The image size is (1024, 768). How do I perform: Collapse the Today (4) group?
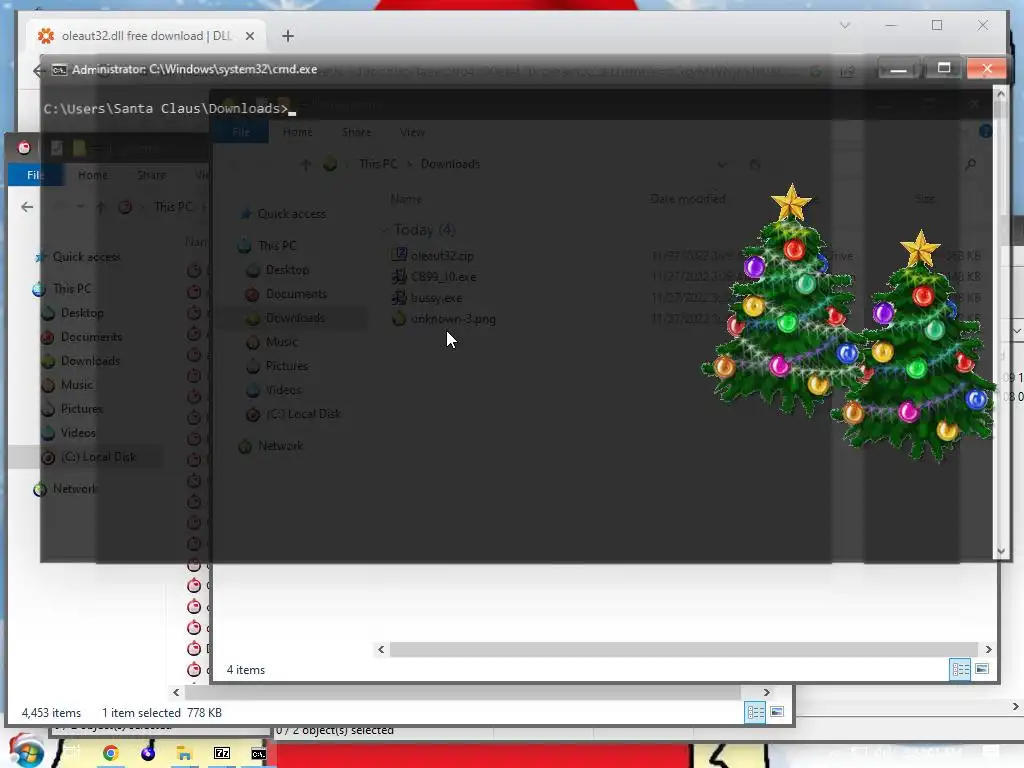384,230
